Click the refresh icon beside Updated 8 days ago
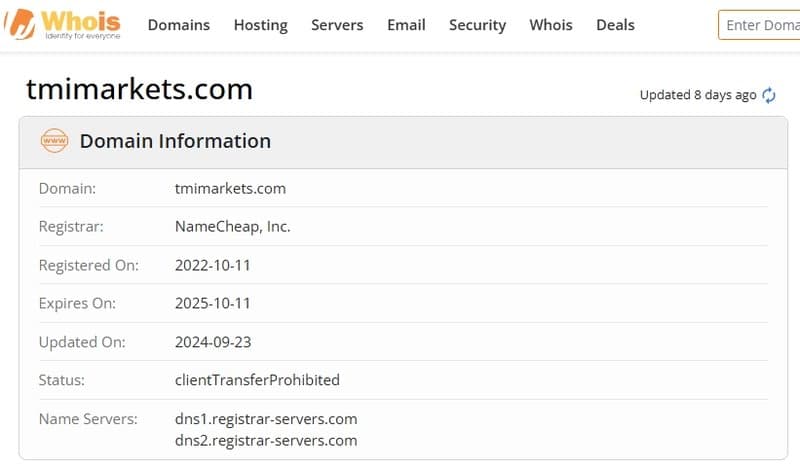The width and height of the screenshot is (800, 466). (x=769, y=95)
